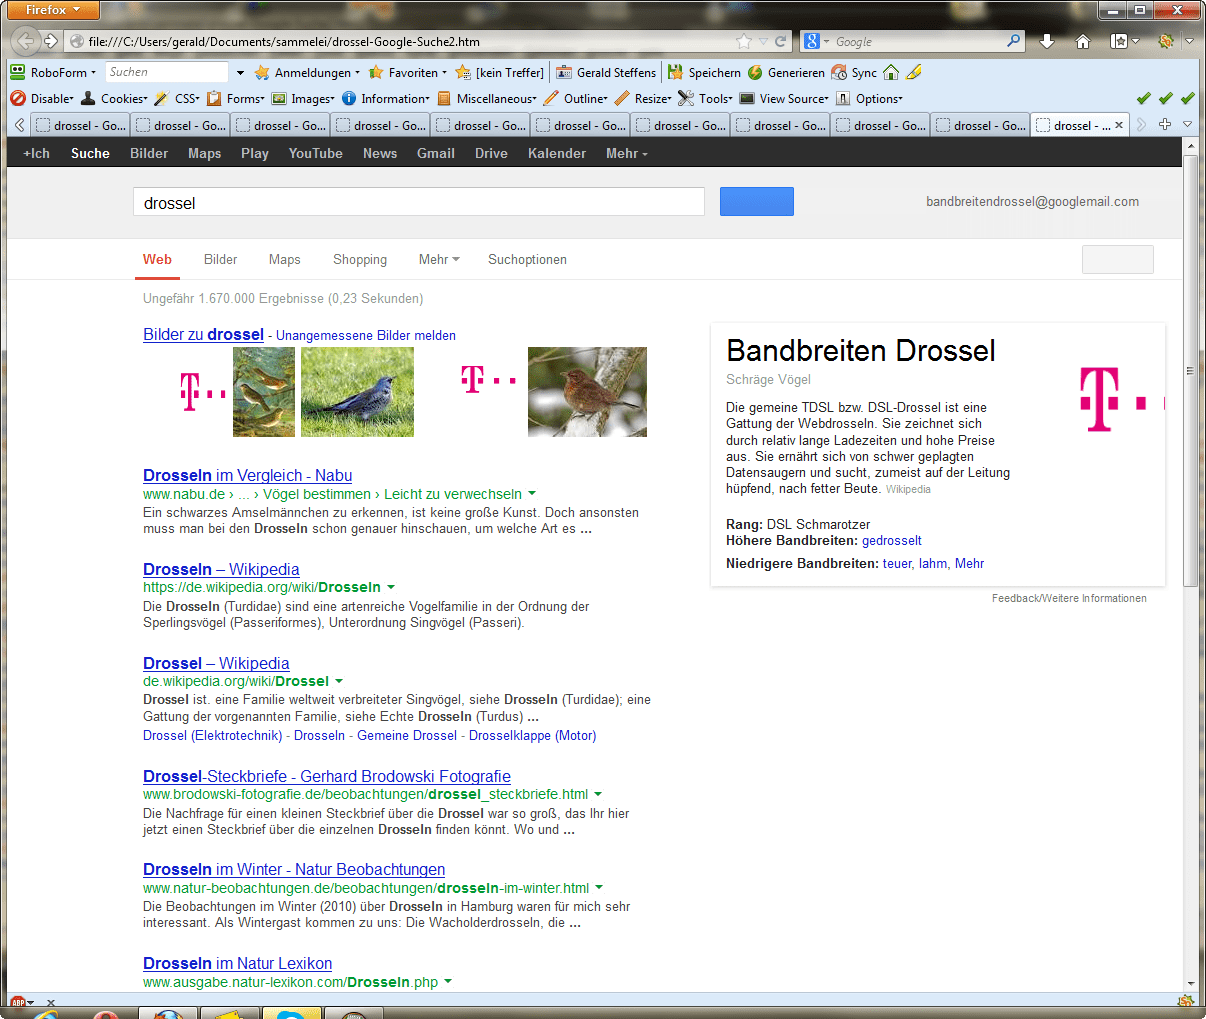The image size is (1206, 1019).
Task: Follow the 'Drosselklappe (Motor)' sublink
Action: tap(532, 735)
